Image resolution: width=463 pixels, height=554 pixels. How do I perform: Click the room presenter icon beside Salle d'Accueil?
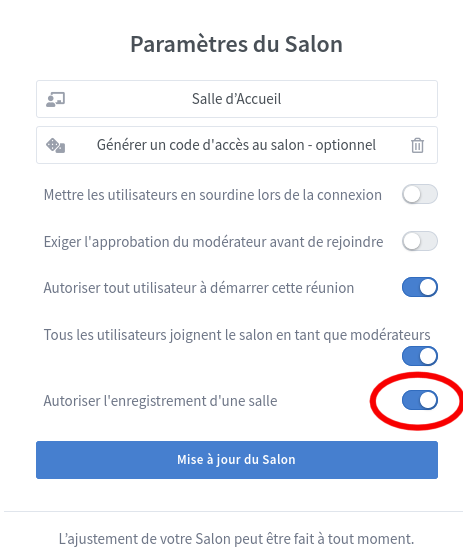[x=55, y=99]
